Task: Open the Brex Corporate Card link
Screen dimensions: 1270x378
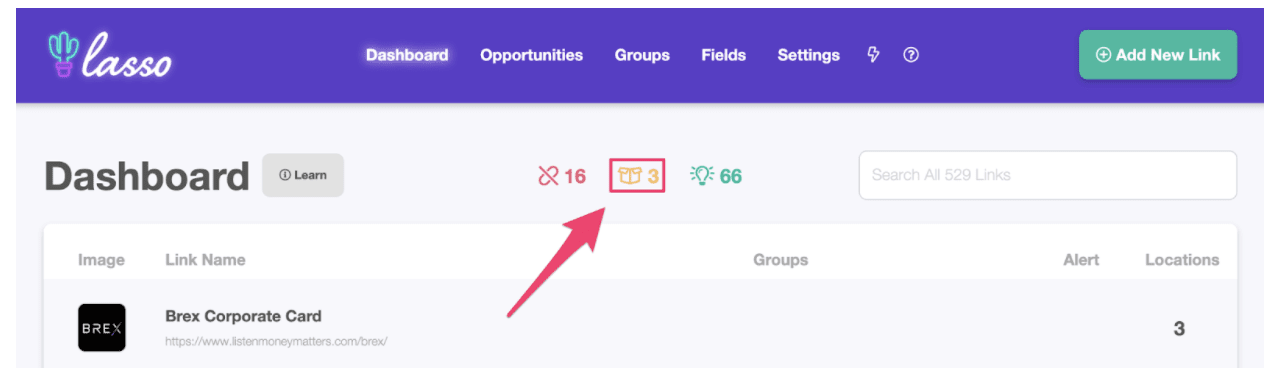Action: (243, 316)
